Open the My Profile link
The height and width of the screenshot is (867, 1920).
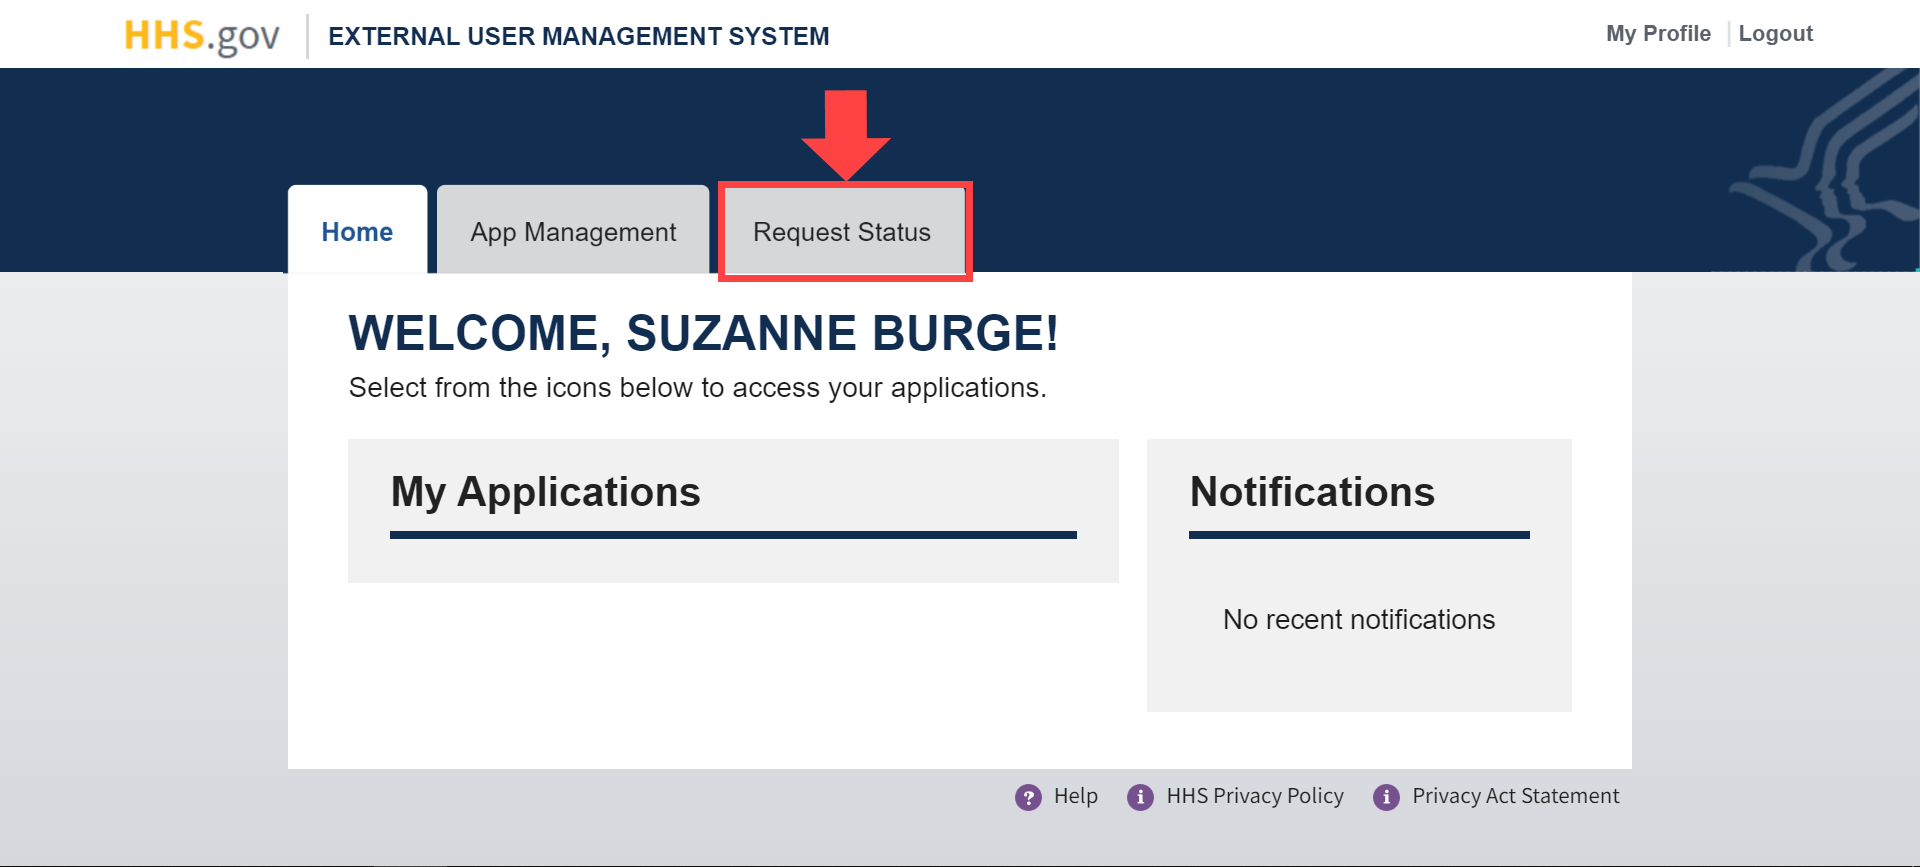(1658, 33)
